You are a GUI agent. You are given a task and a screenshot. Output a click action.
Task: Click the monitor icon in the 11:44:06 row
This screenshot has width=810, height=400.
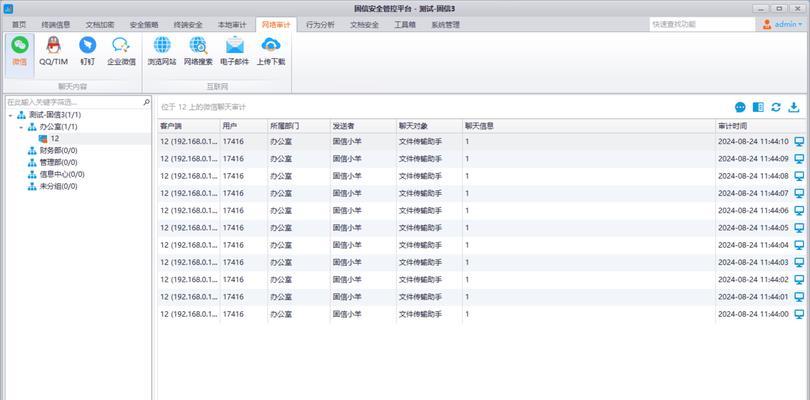point(799,210)
